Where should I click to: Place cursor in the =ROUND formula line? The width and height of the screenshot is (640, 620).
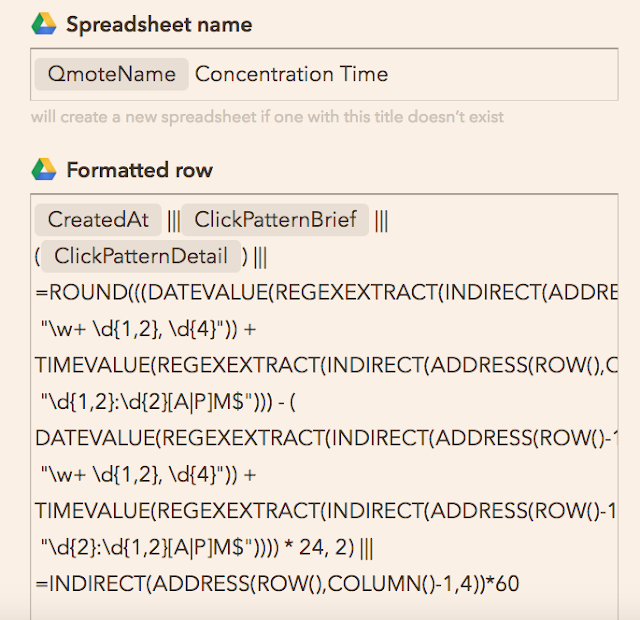326,293
